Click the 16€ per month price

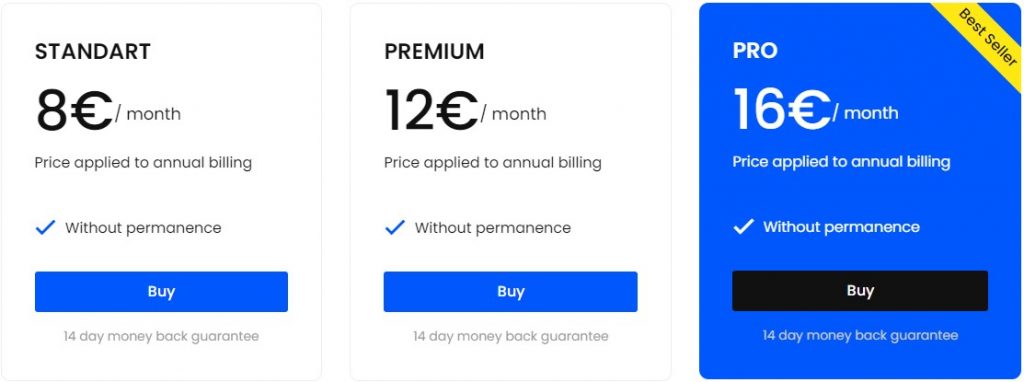tap(815, 110)
